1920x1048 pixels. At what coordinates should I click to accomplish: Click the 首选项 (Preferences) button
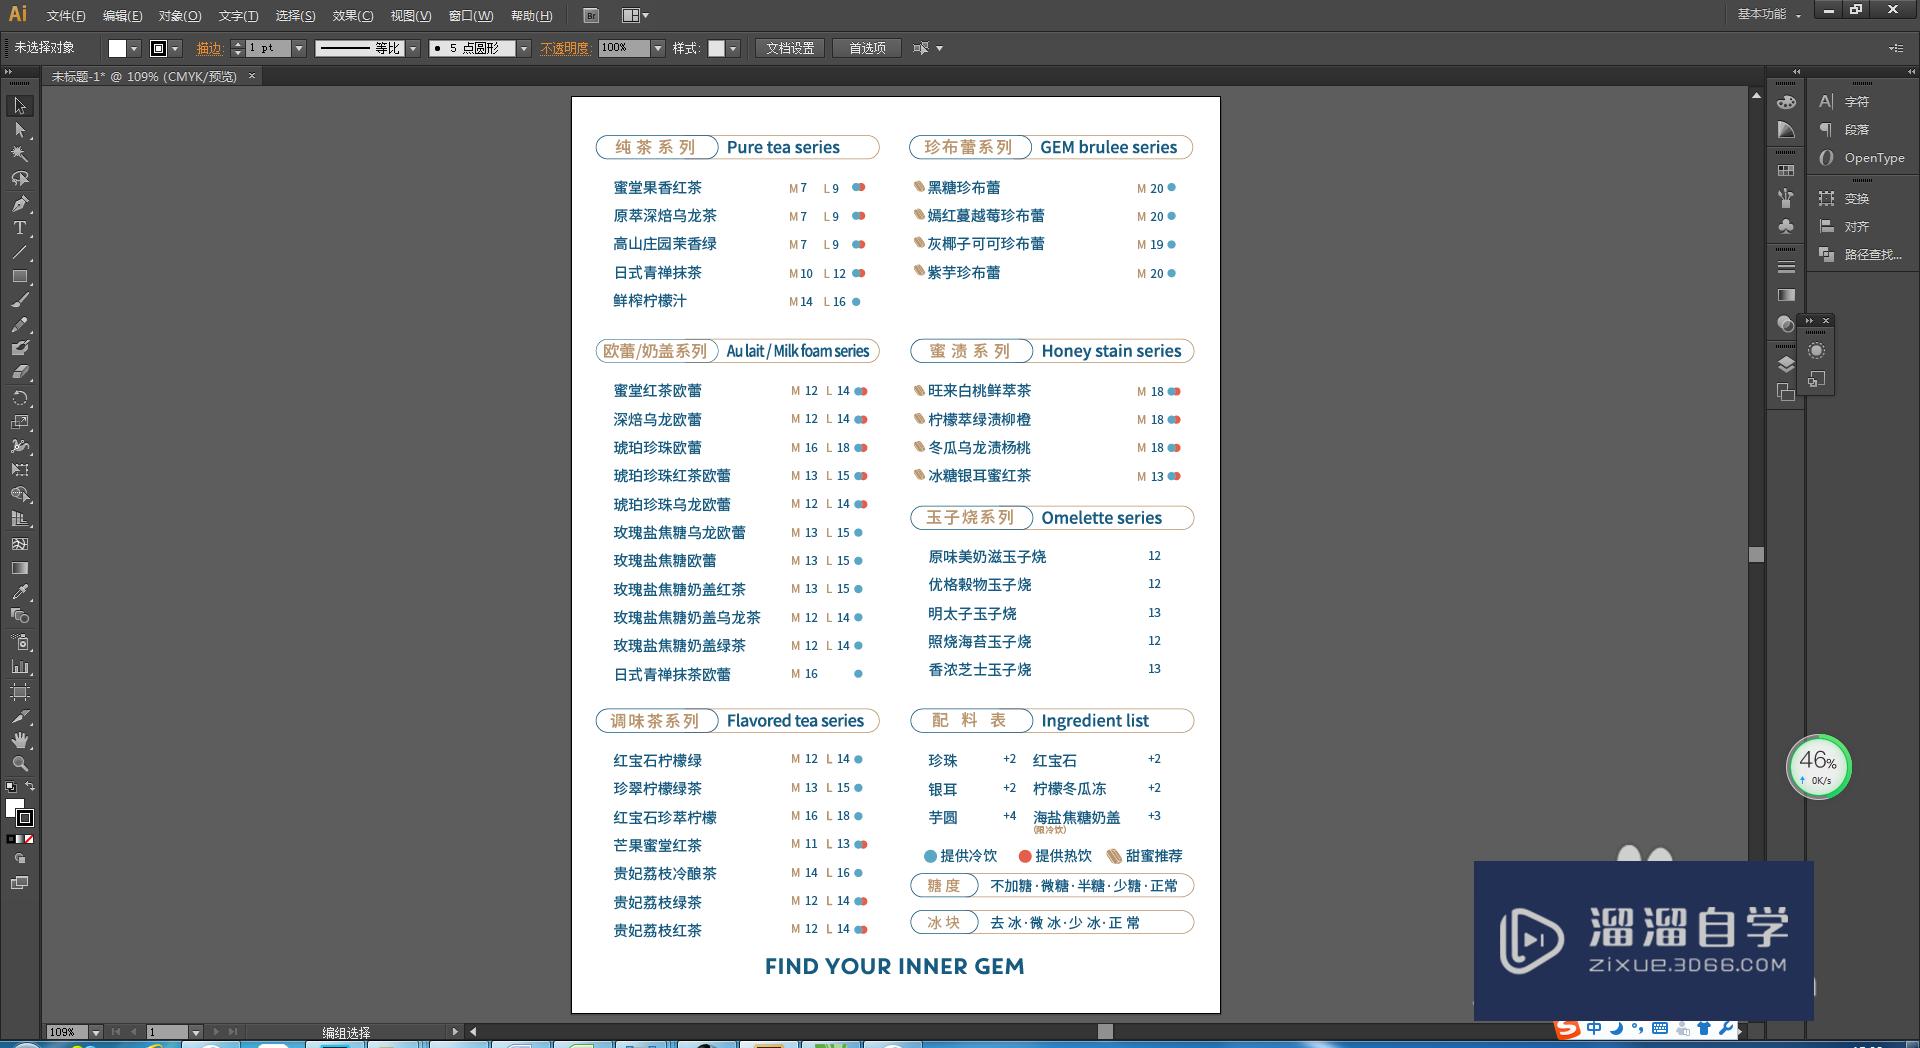tap(866, 47)
